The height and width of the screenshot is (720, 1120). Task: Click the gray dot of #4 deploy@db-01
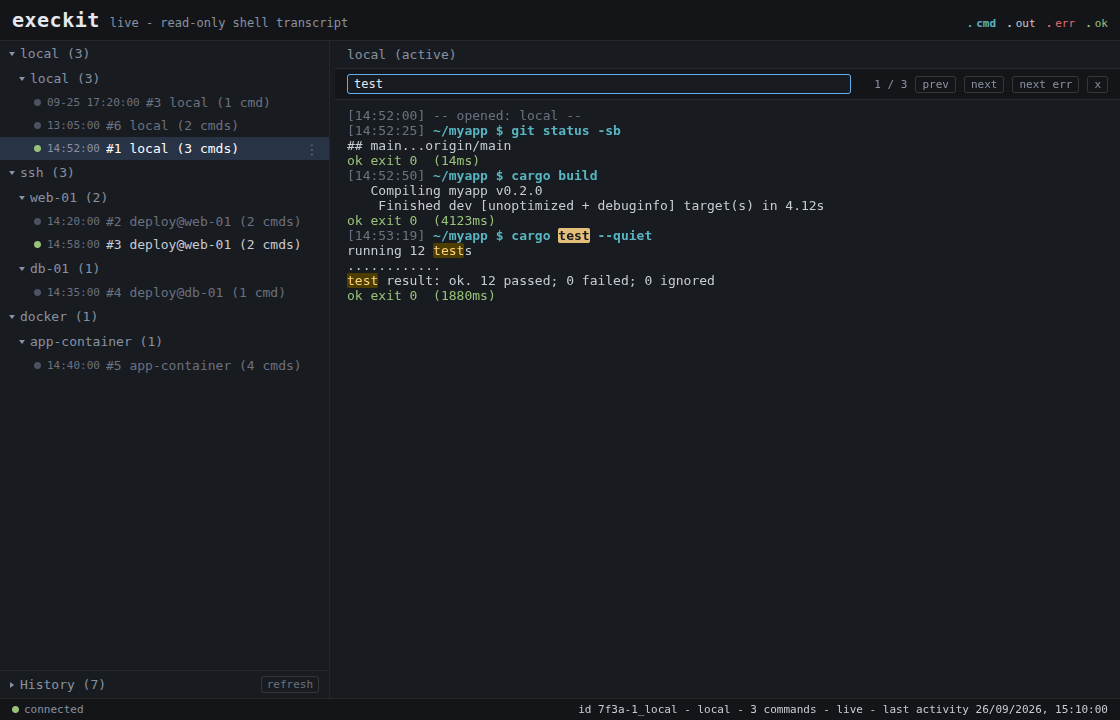coord(37,292)
